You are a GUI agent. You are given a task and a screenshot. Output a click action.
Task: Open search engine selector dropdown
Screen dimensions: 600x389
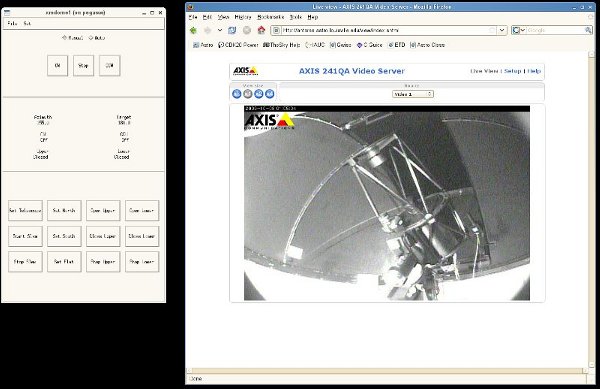[519, 30]
